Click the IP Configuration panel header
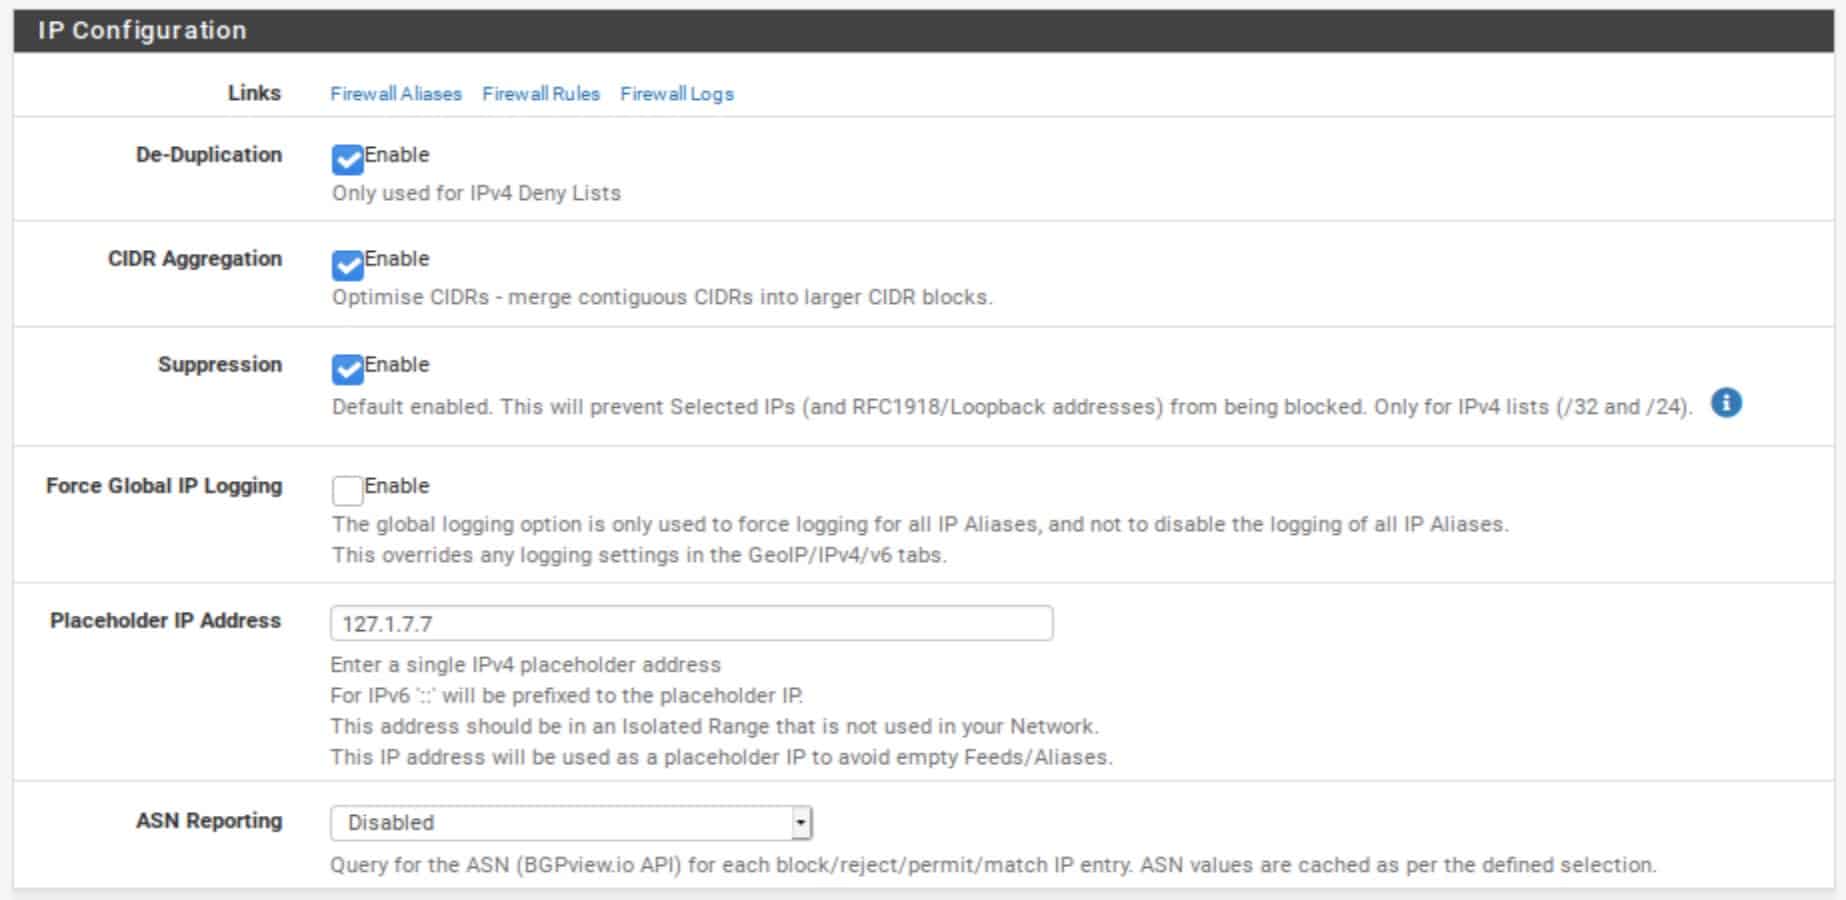1846x900 pixels. point(924,30)
